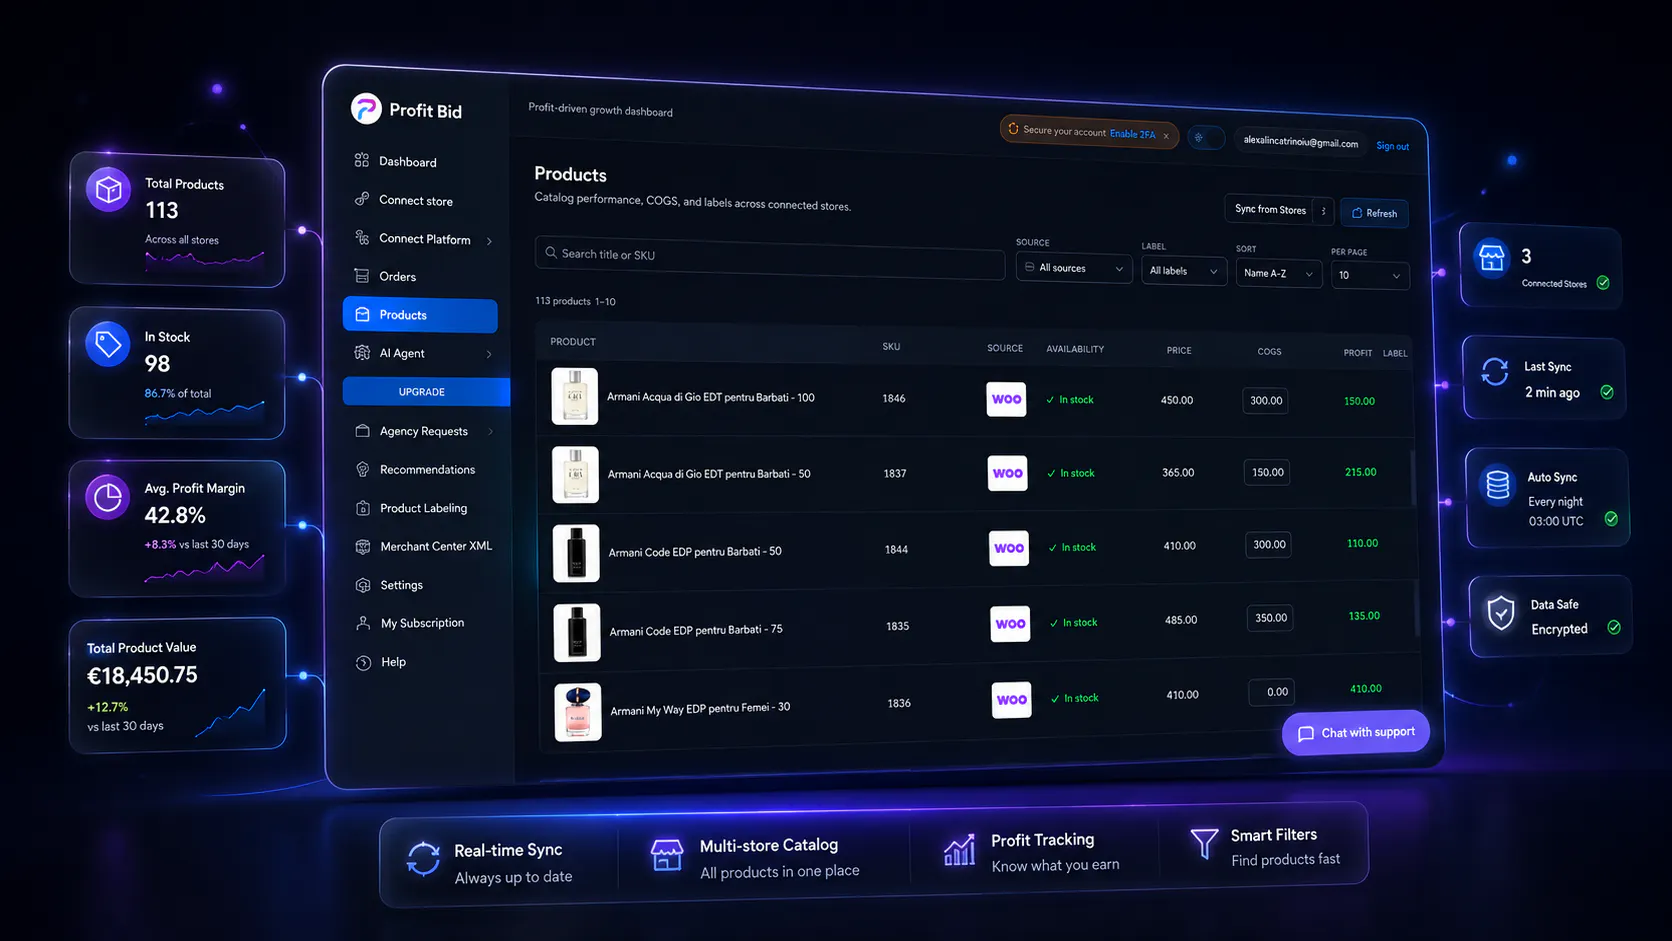Click the COGS field showing 150.00
This screenshot has height=941, width=1672.
pyautogui.click(x=1267, y=472)
